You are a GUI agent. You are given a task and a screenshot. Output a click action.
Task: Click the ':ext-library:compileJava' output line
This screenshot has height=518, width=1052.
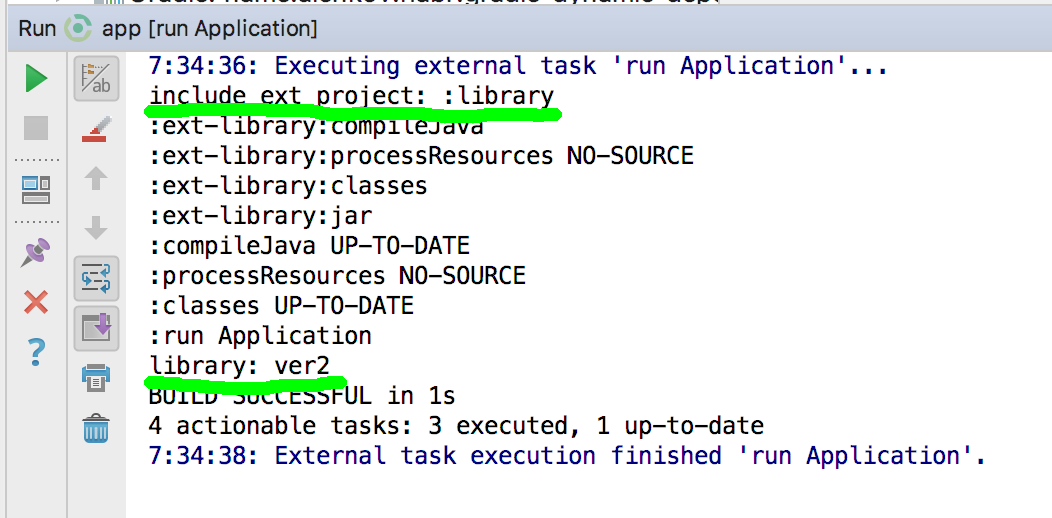click(316, 127)
